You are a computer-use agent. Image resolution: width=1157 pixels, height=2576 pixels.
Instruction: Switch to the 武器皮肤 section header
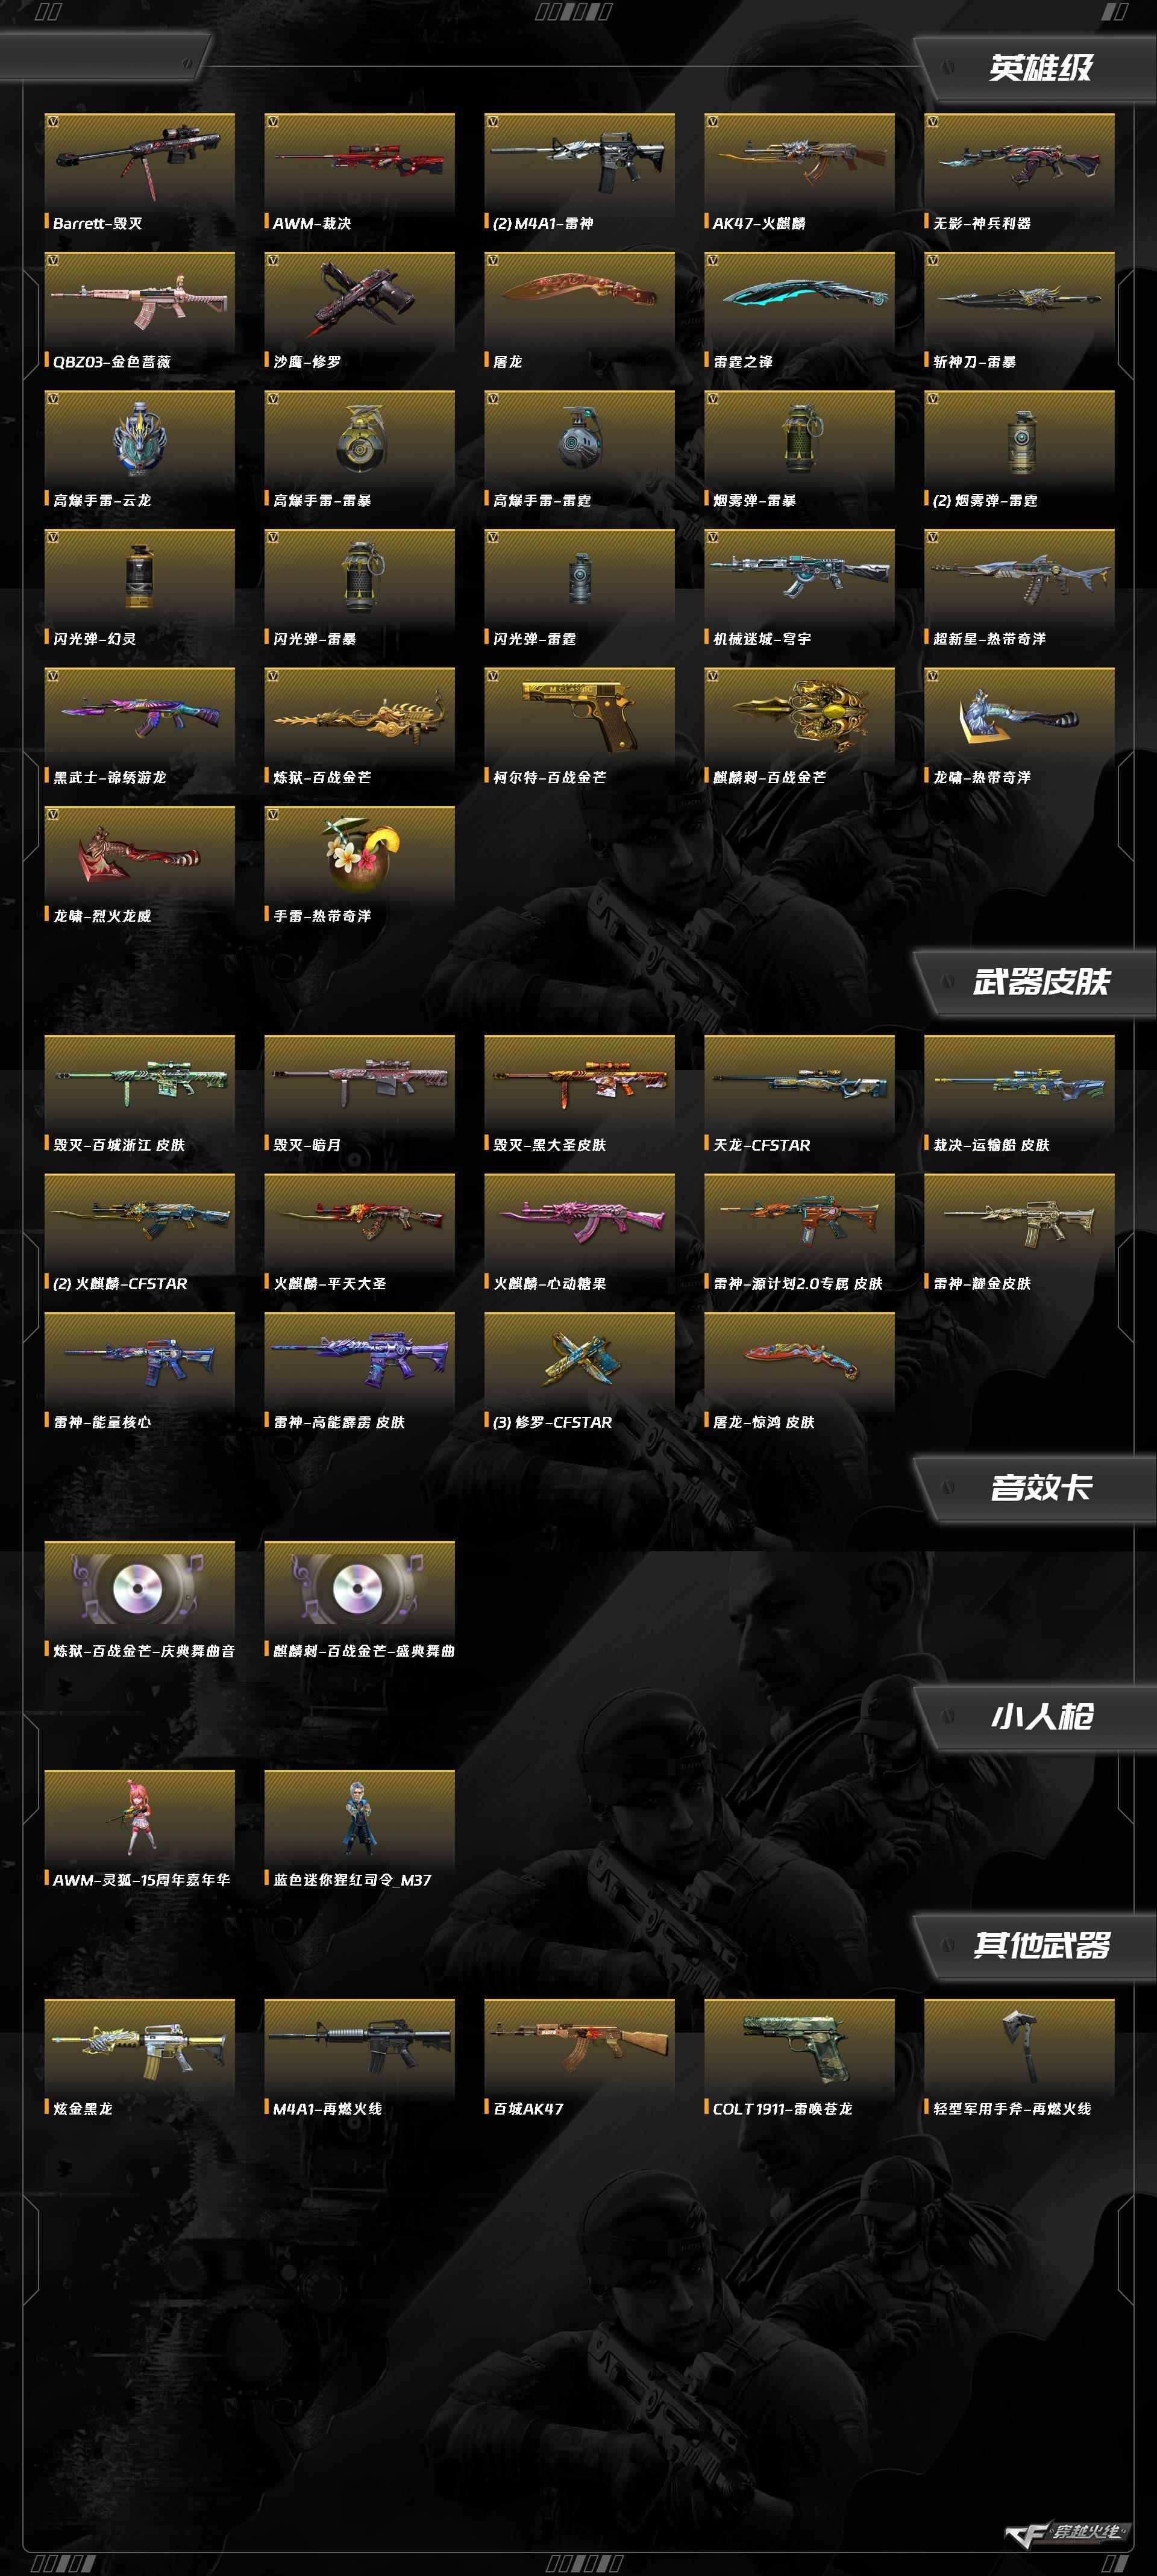[x=1040, y=982]
